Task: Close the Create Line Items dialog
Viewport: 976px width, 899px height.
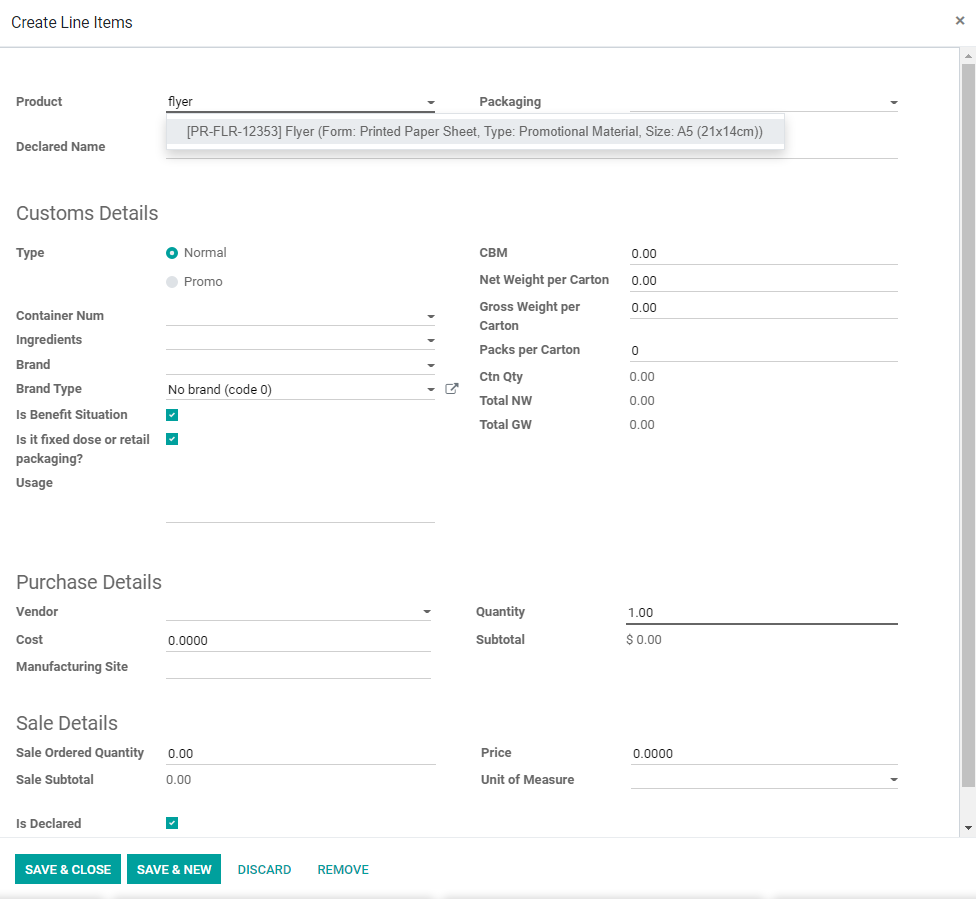Action: 960,21
